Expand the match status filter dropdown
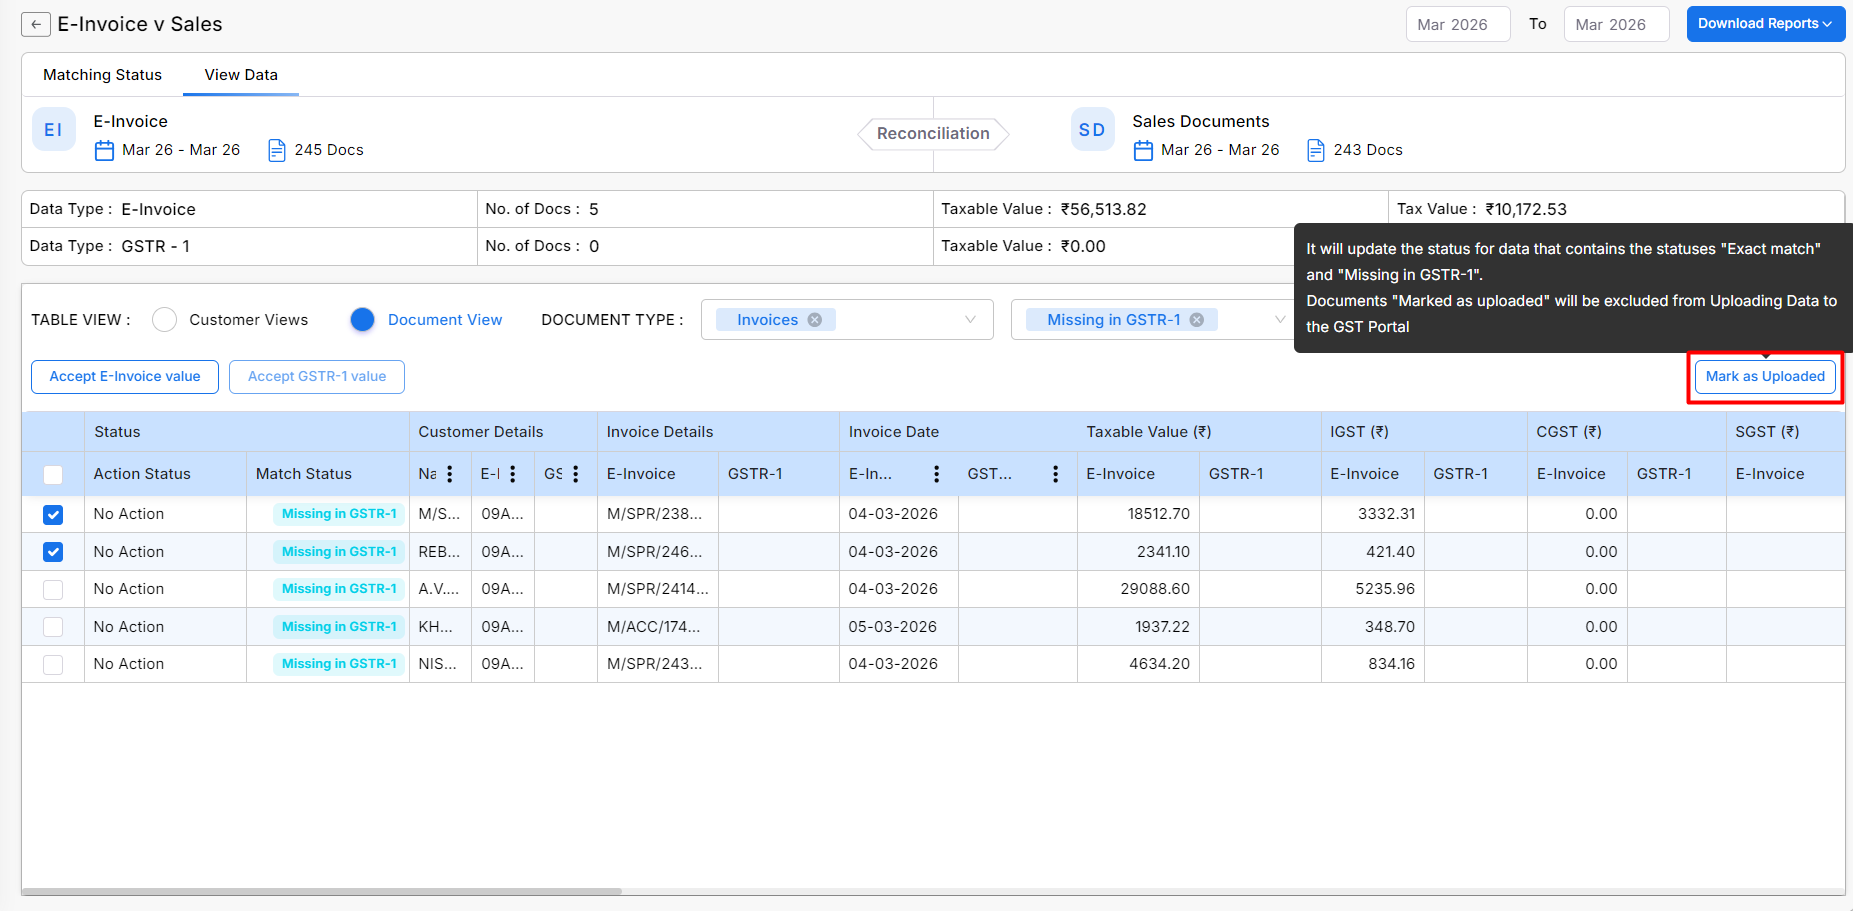 coord(1279,320)
